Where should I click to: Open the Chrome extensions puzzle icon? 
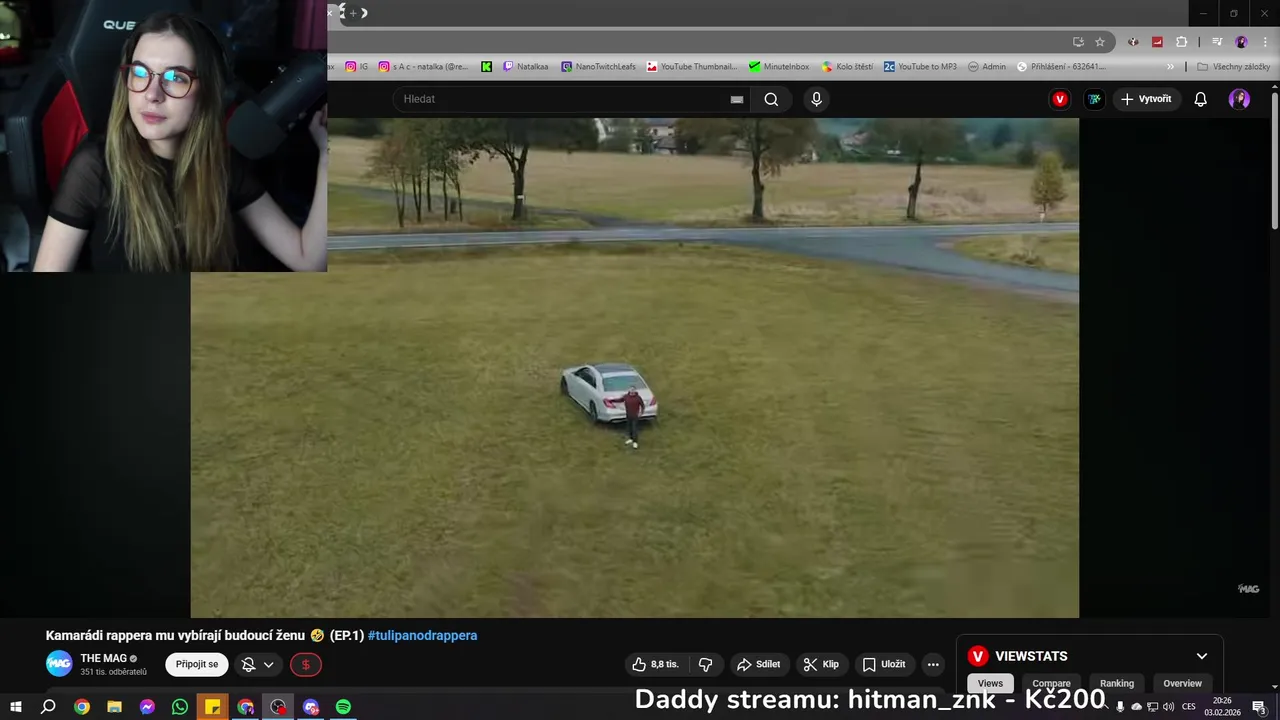click(1181, 42)
